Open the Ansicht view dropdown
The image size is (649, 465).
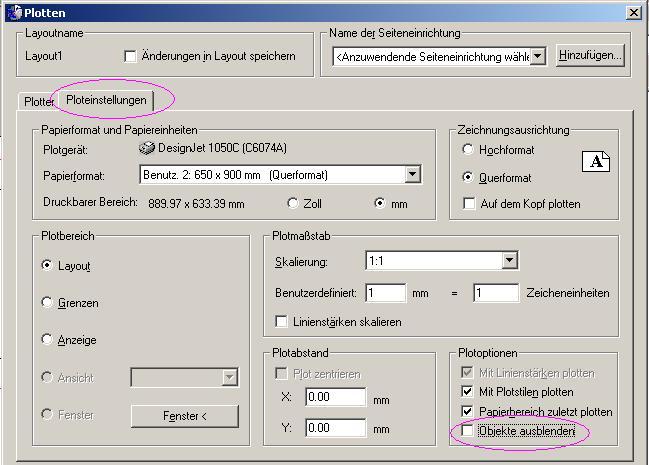[x=229, y=377]
